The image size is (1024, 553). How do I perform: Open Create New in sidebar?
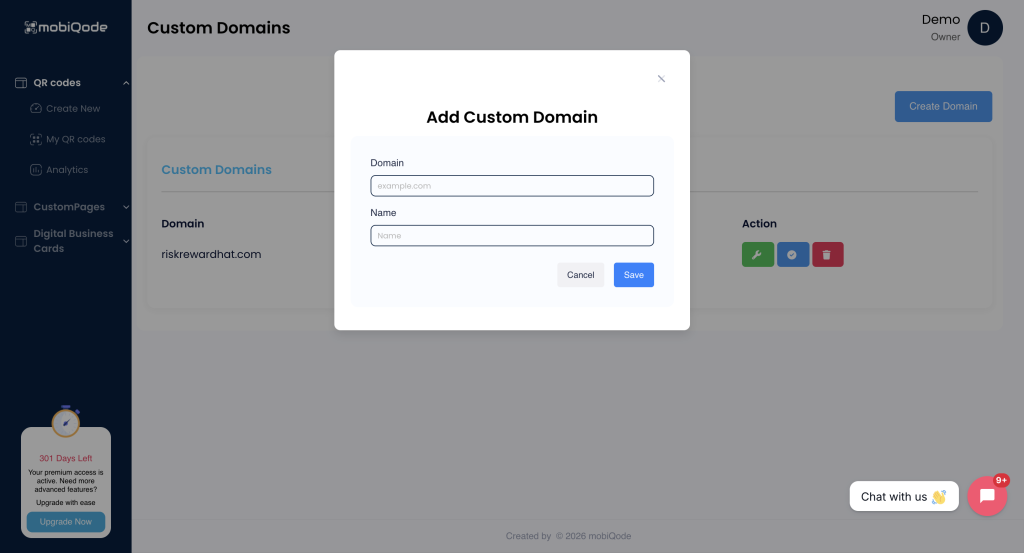click(72, 108)
